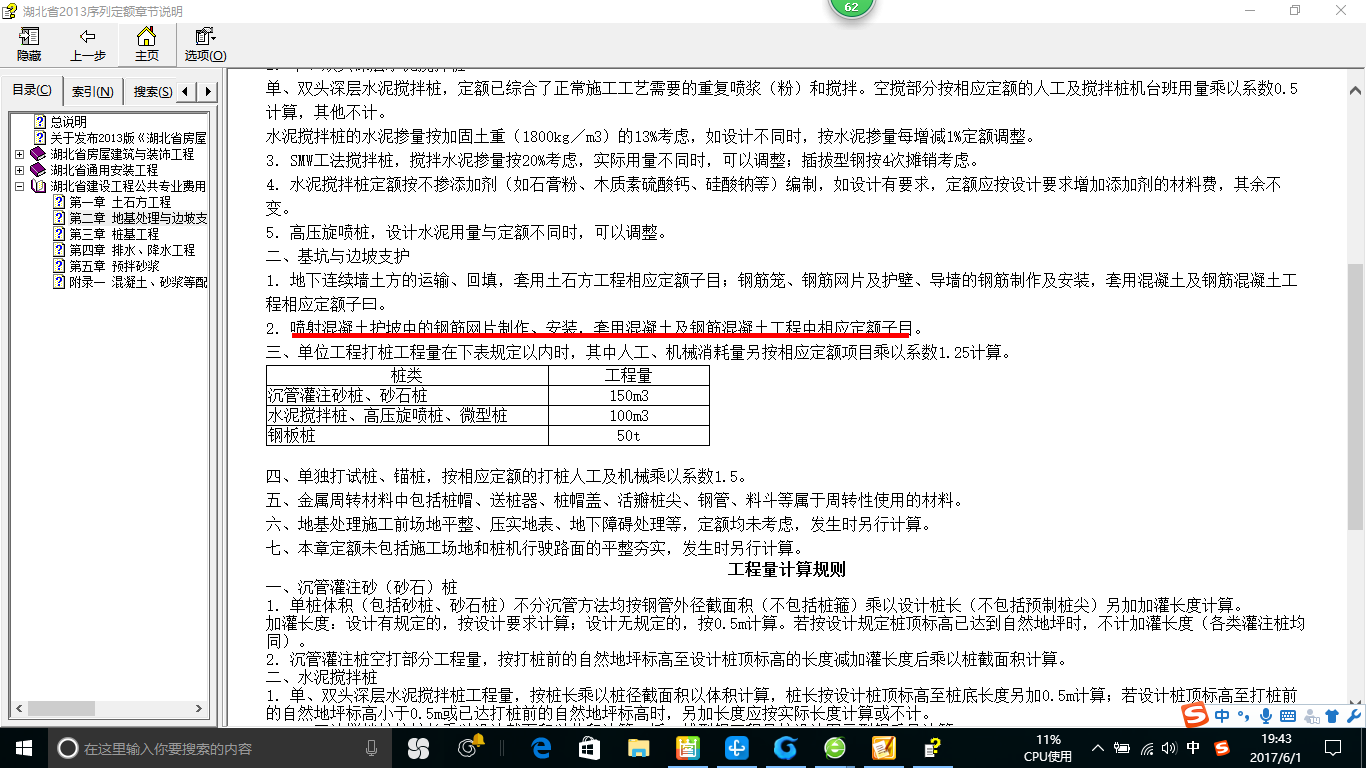Open the Action Center notification icon
1366x768 pixels.
[x=1334, y=748]
